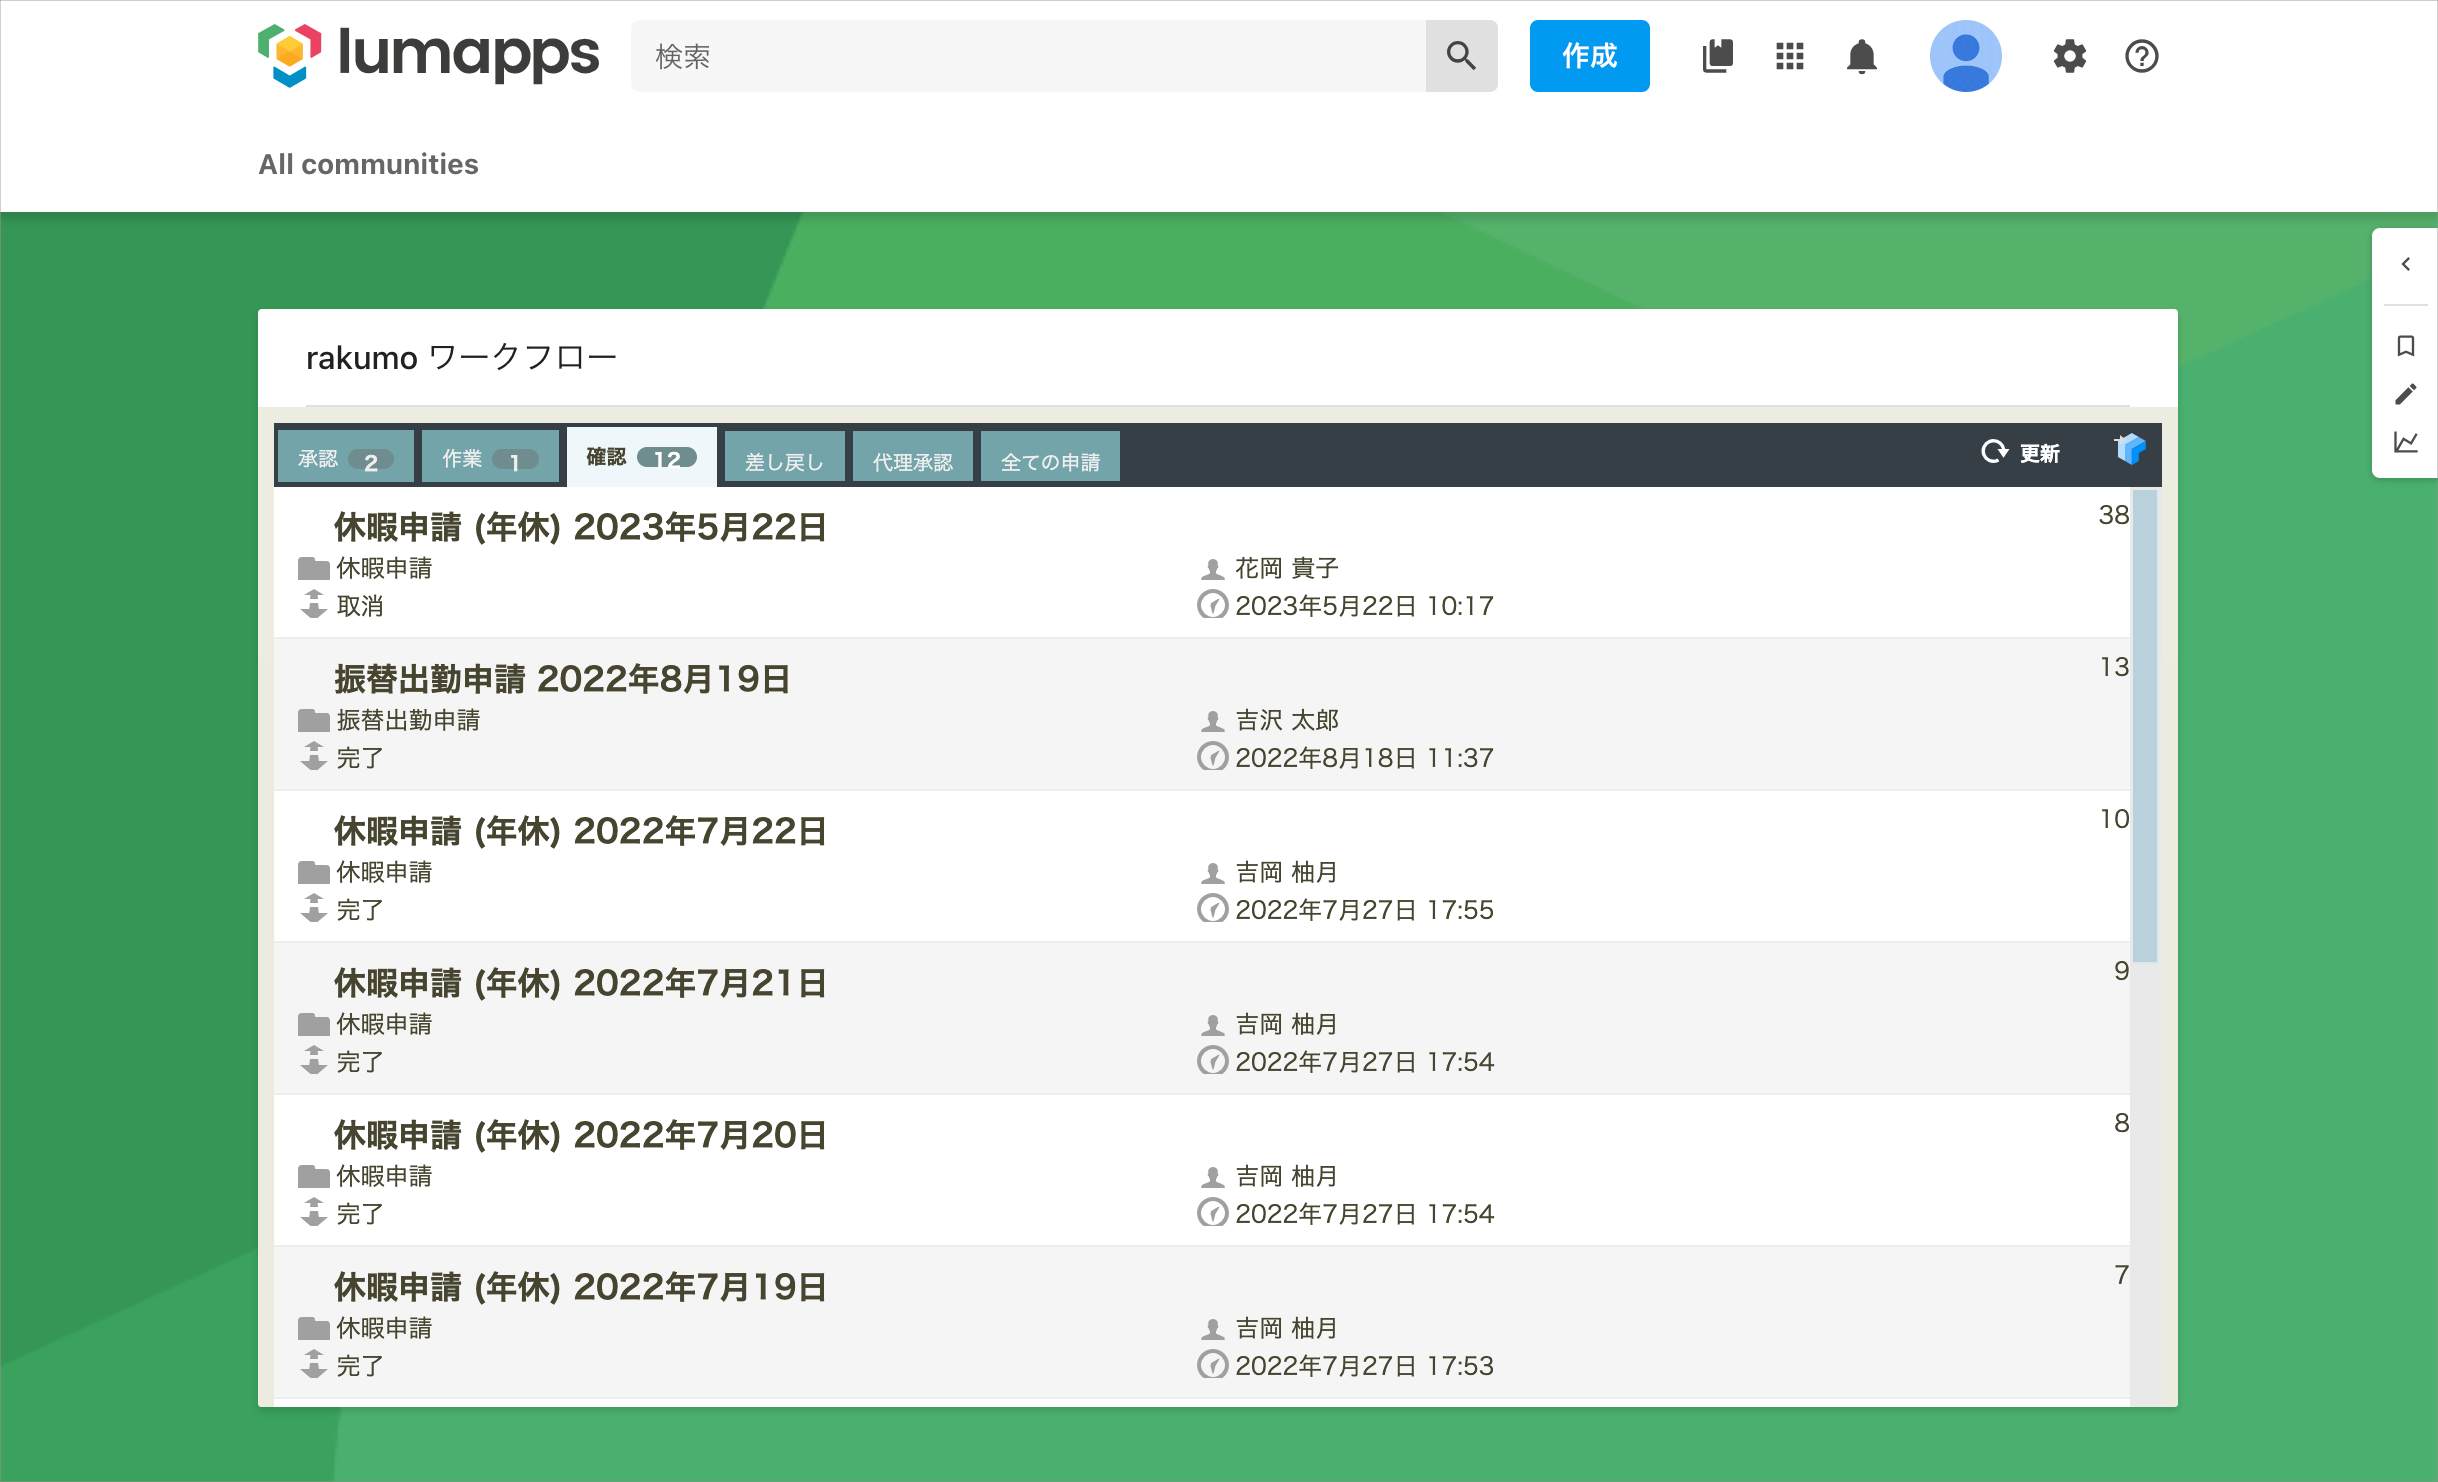Screen dimensions: 2438x1482
Task: Open the settings gear
Action: click(2069, 56)
